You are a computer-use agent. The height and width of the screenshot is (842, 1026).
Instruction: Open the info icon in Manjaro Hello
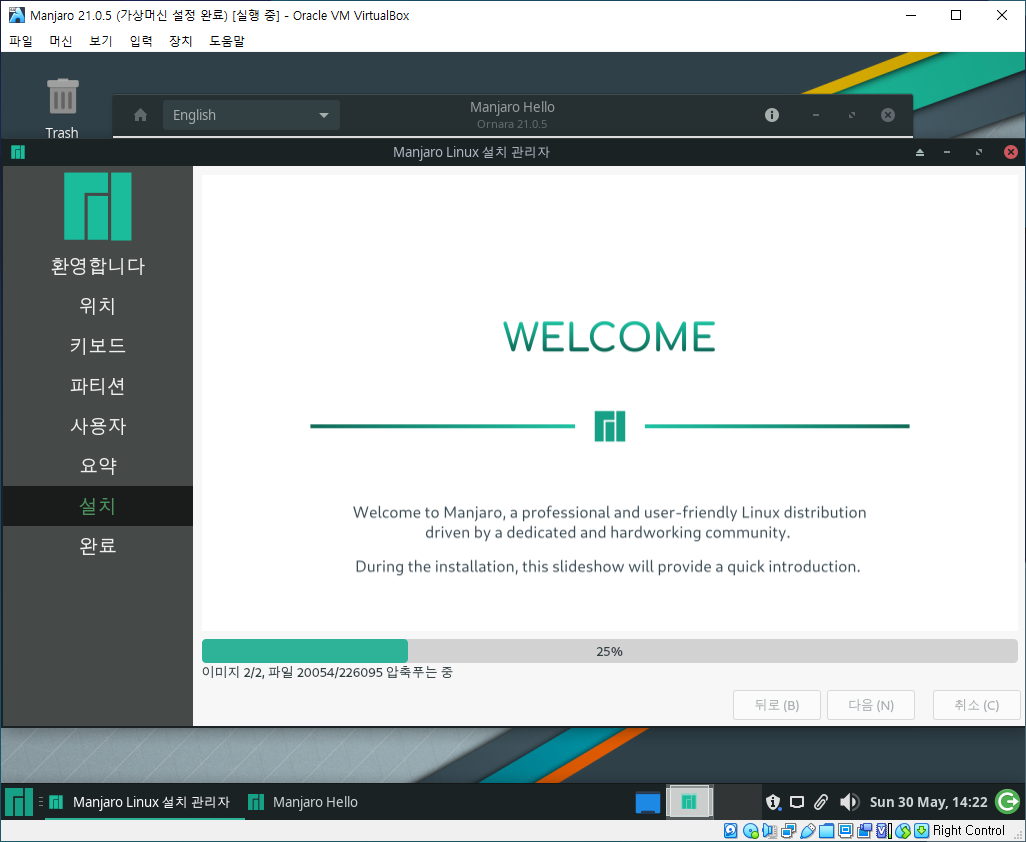(772, 115)
